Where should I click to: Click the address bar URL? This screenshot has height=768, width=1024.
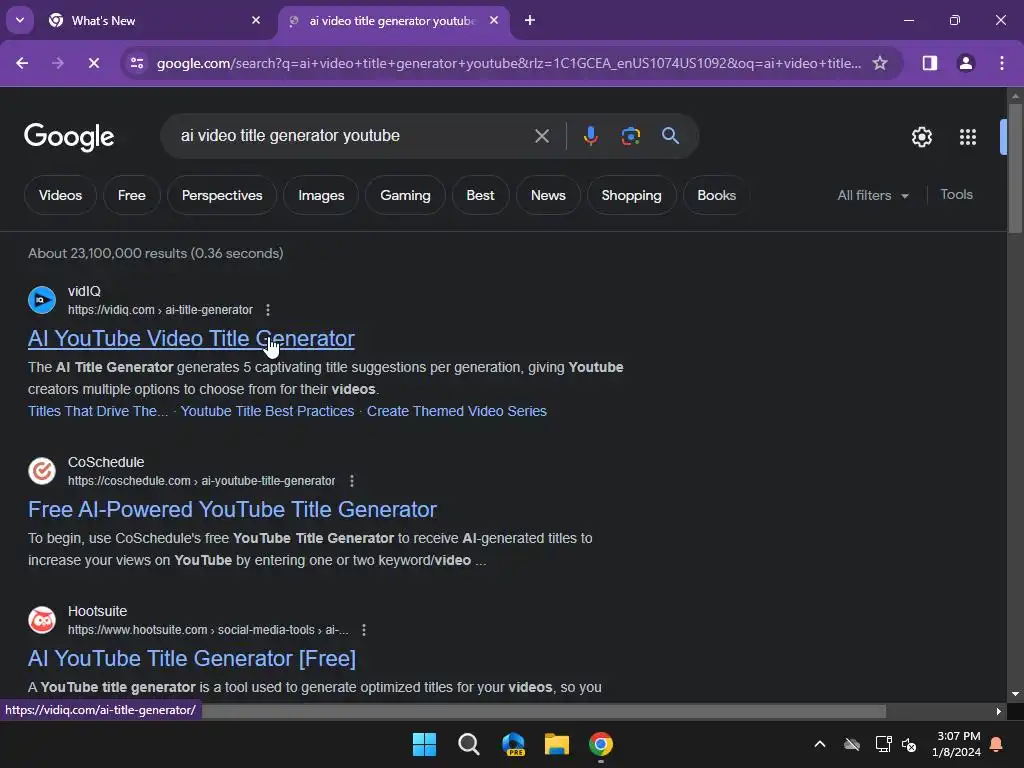click(x=508, y=63)
